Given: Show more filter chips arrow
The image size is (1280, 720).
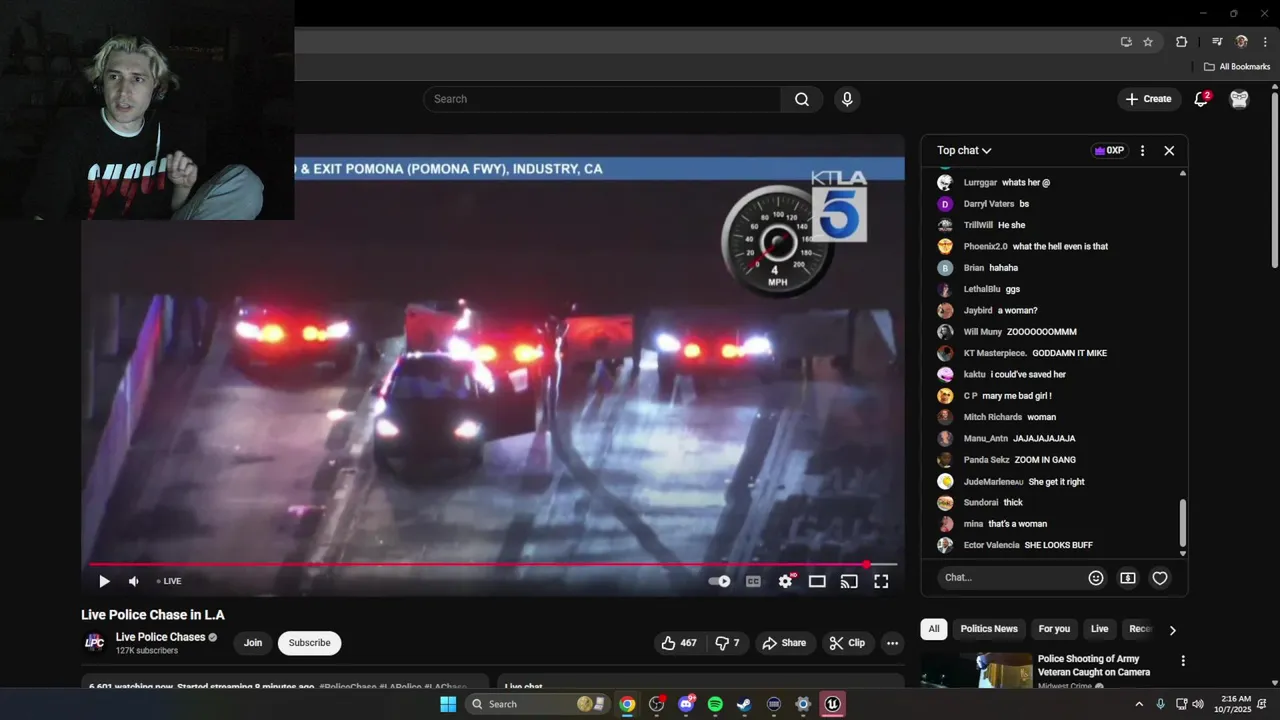Looking at the screenshot, I should point(1172,630).
